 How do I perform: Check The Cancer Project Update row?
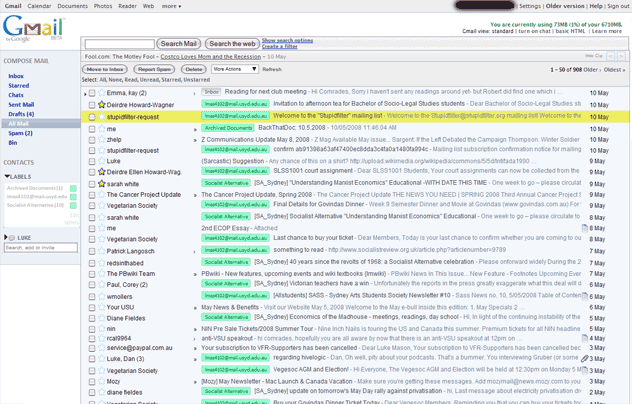[x=92, y=195]
